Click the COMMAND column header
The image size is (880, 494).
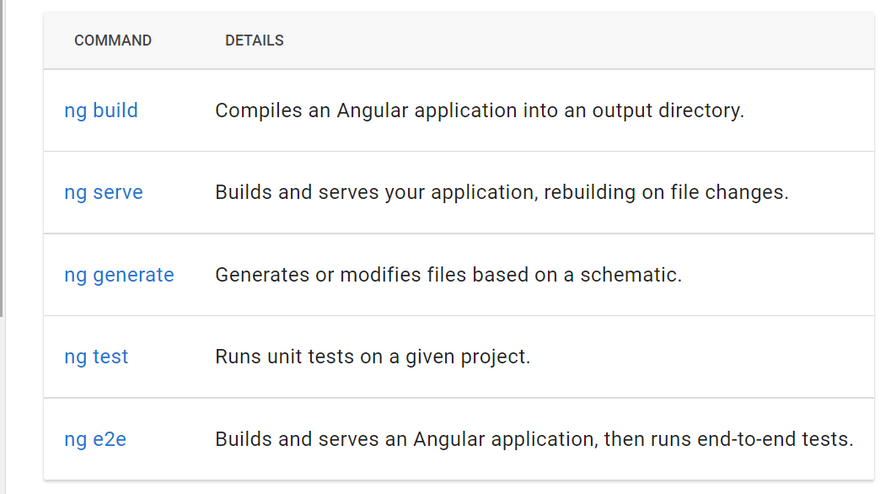point(113,41)
